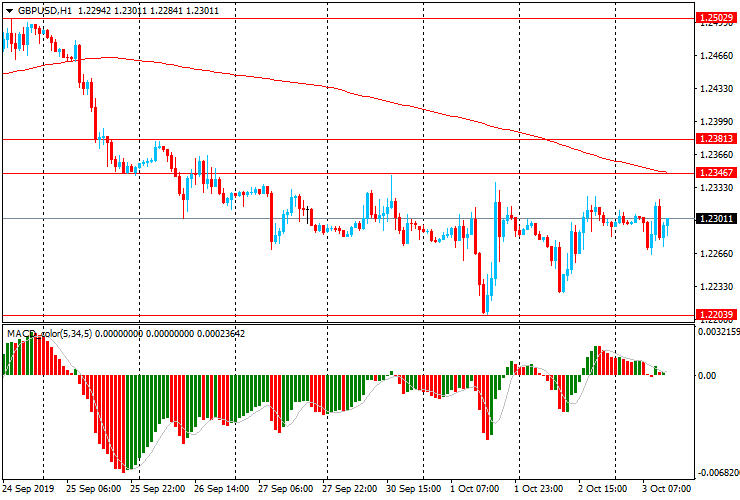Click the 1.24660 price scale value

[717, 56]
